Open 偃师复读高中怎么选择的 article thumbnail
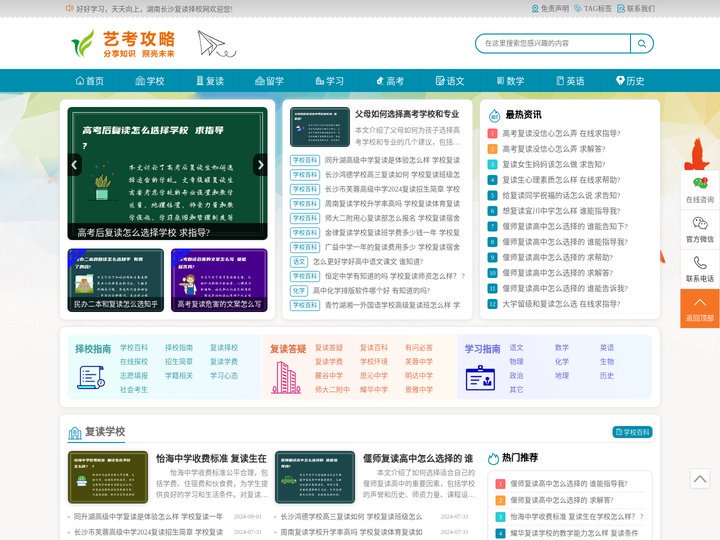The height and width of the screenshot is (540, 720). click(315, 477)
